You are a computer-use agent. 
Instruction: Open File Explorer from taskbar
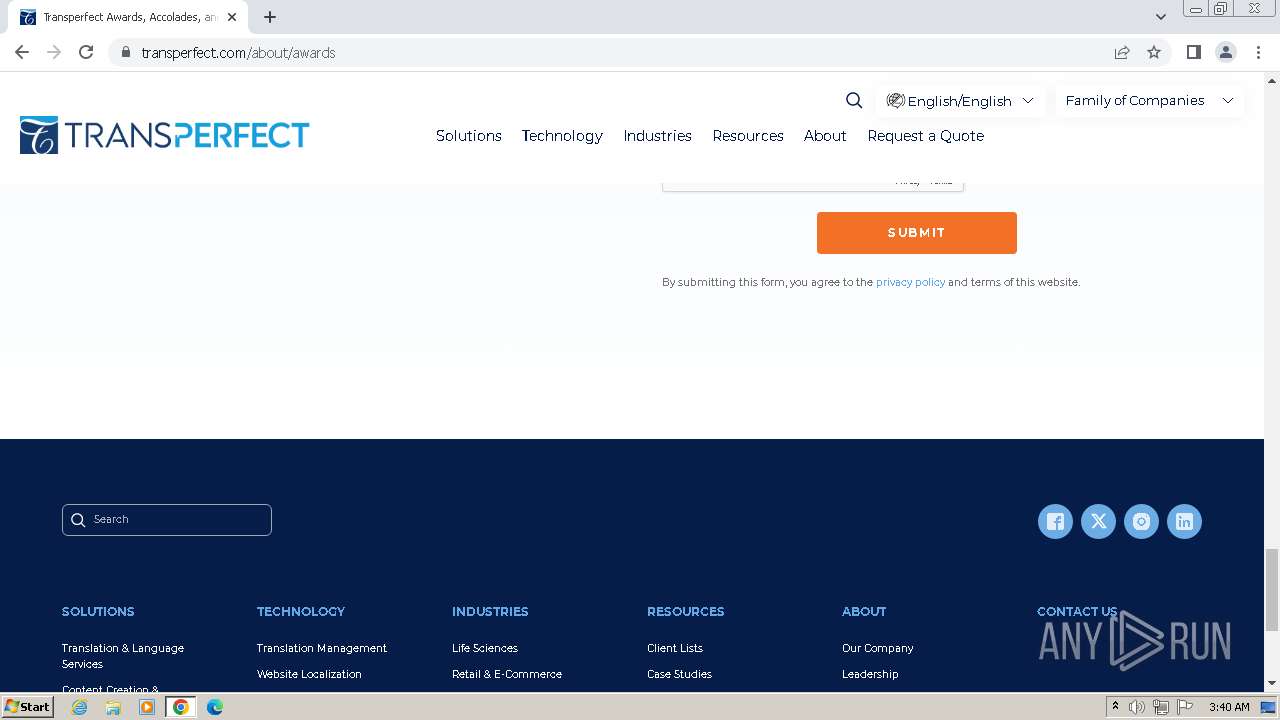coord(113,707)
